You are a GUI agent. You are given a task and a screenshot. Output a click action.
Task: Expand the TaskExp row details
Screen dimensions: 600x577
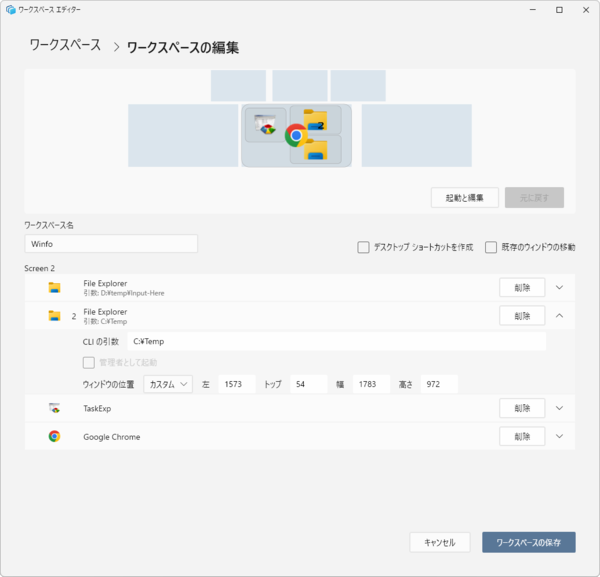click(x=559, y=408)
